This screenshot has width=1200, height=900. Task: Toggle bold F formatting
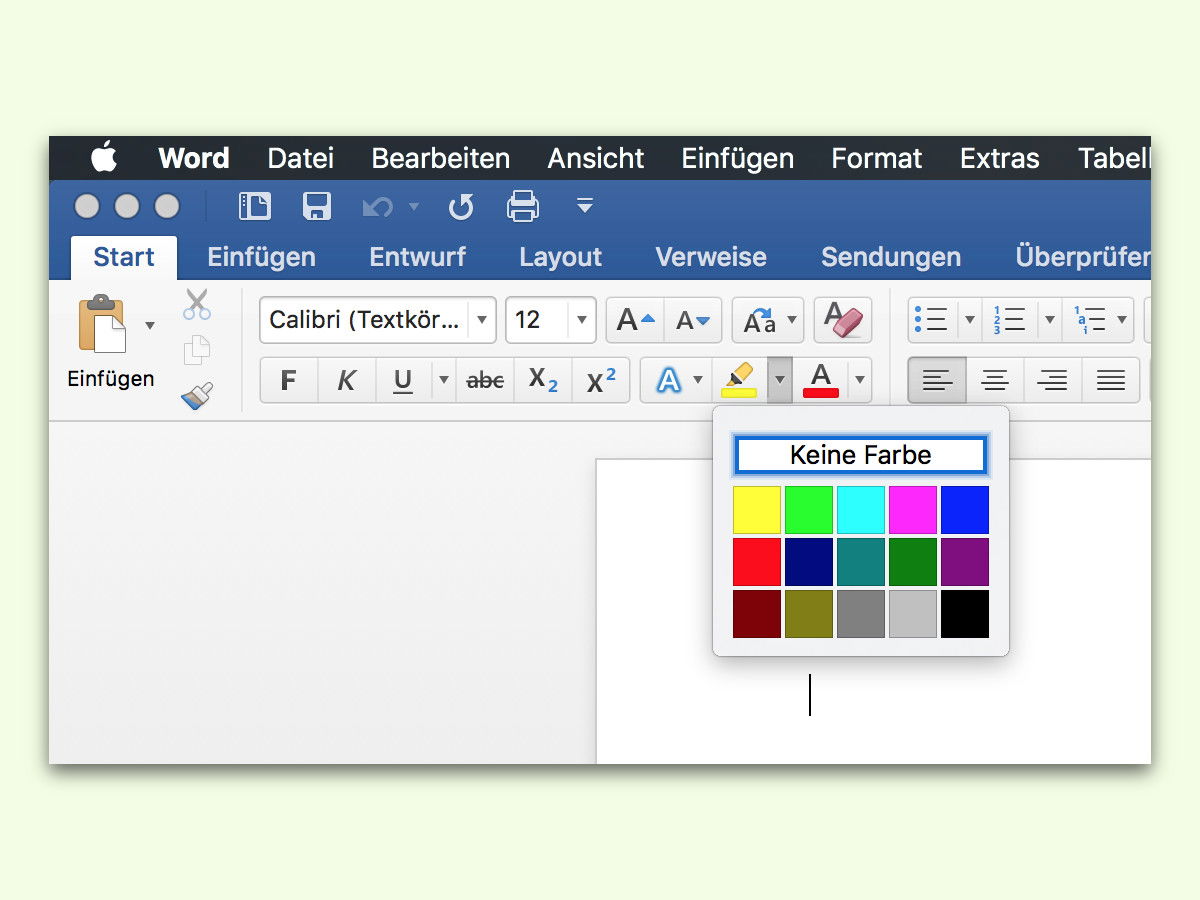[x=289, y=380]
